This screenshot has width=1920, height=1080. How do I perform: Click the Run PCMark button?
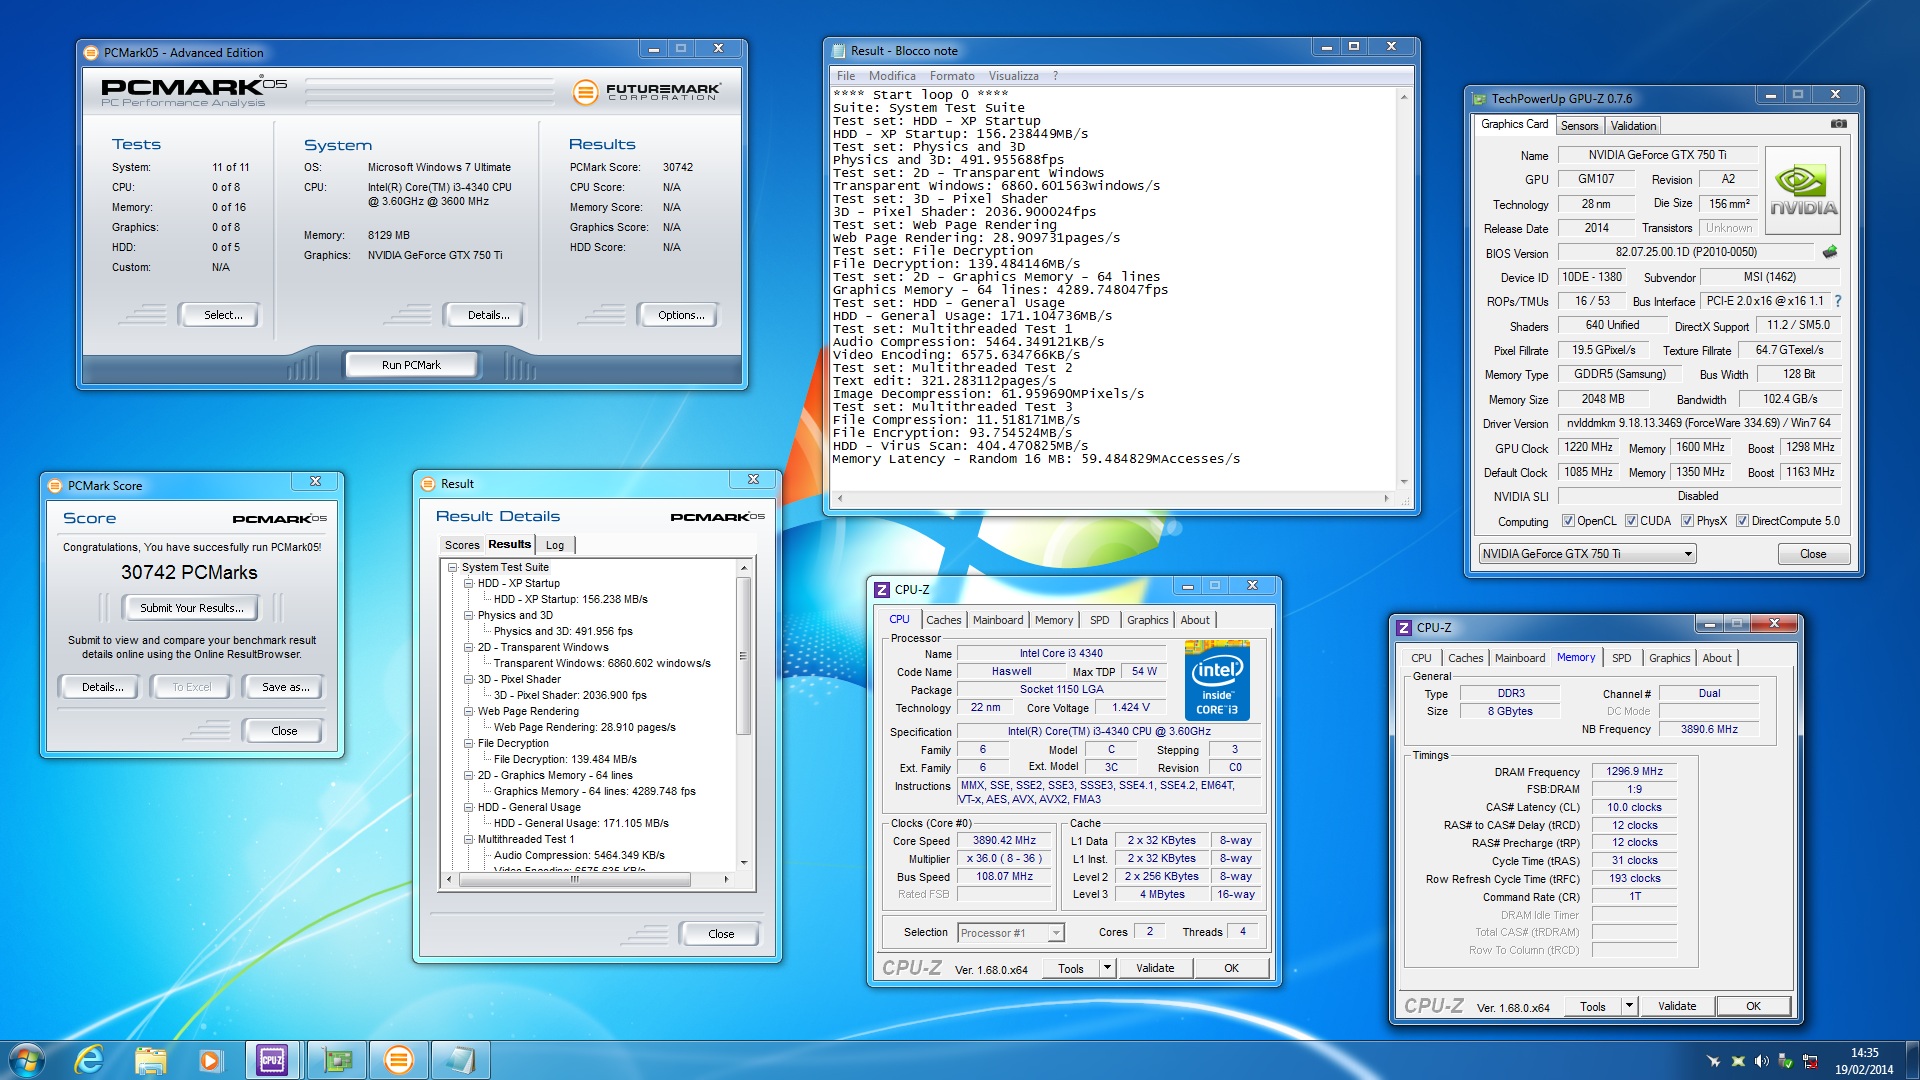tap(411, 365)
